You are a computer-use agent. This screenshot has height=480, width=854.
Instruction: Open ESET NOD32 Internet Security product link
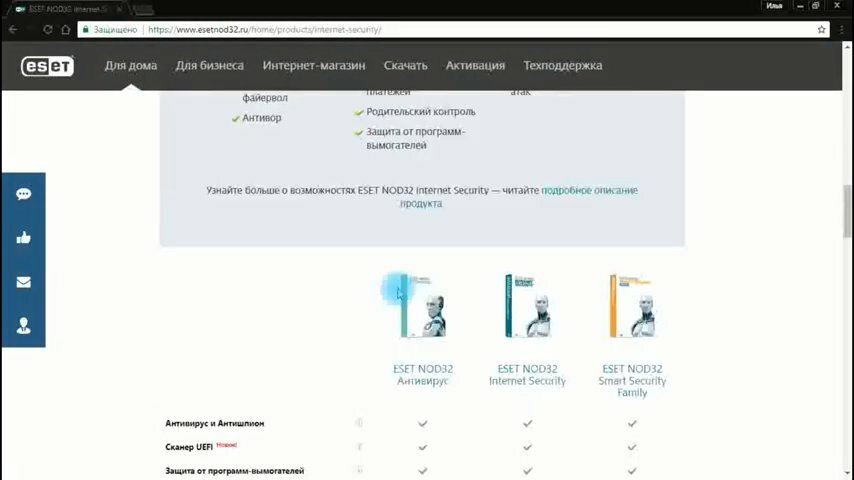pos(527,375)
